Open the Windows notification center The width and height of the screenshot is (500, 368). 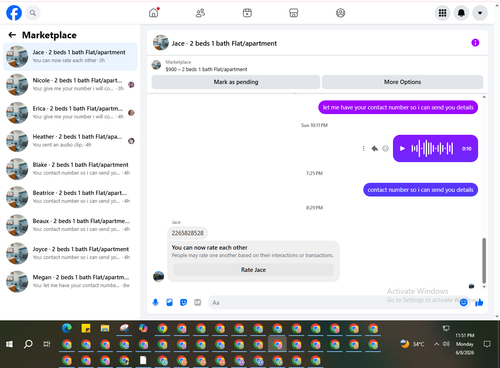point(487,344)
